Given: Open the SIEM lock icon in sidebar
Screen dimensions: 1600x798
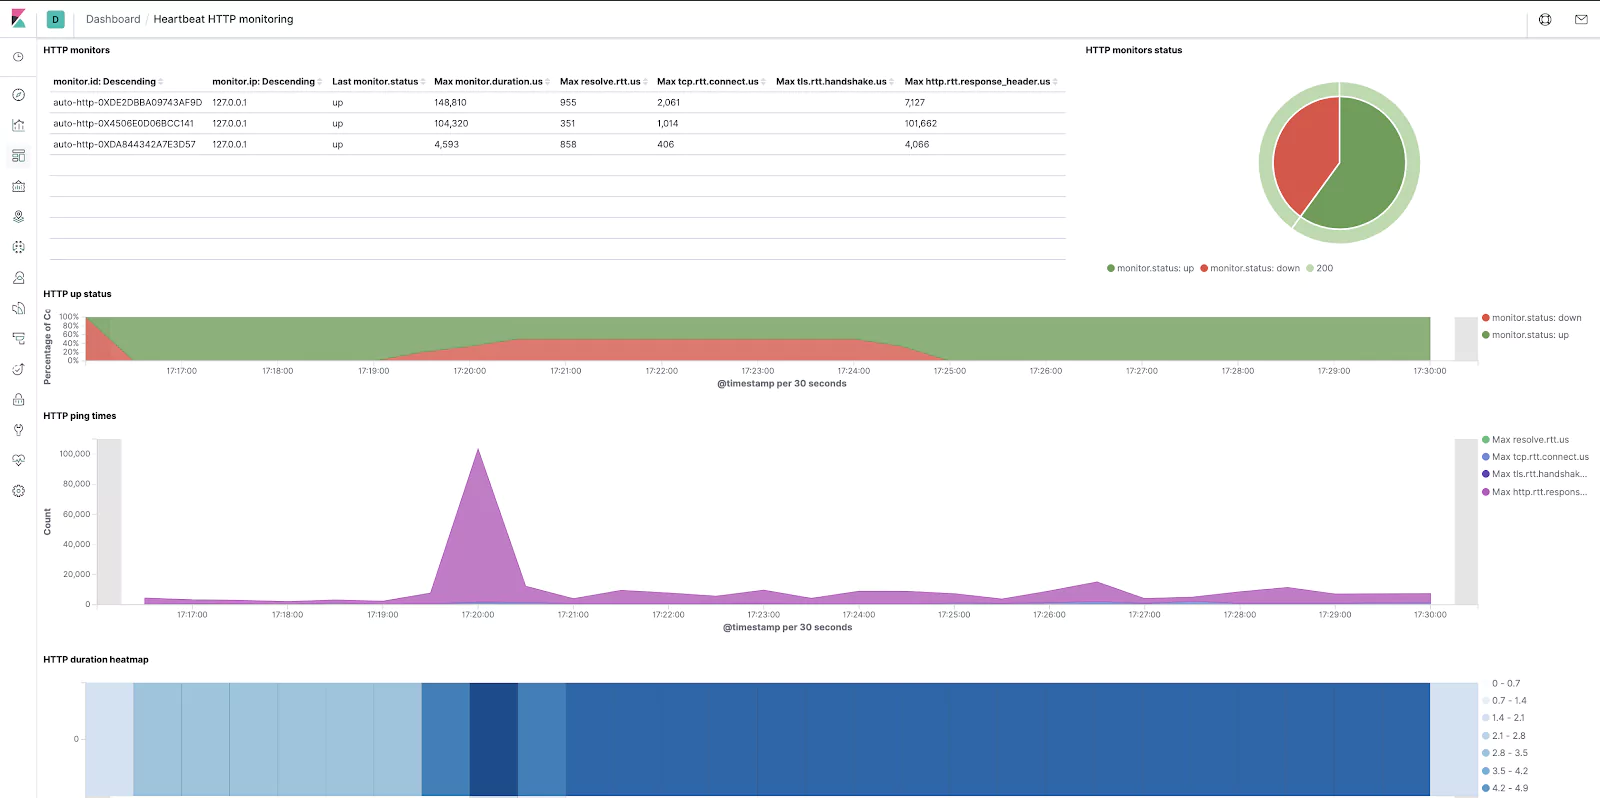Looking at the screenshot, I should (18, 399).
